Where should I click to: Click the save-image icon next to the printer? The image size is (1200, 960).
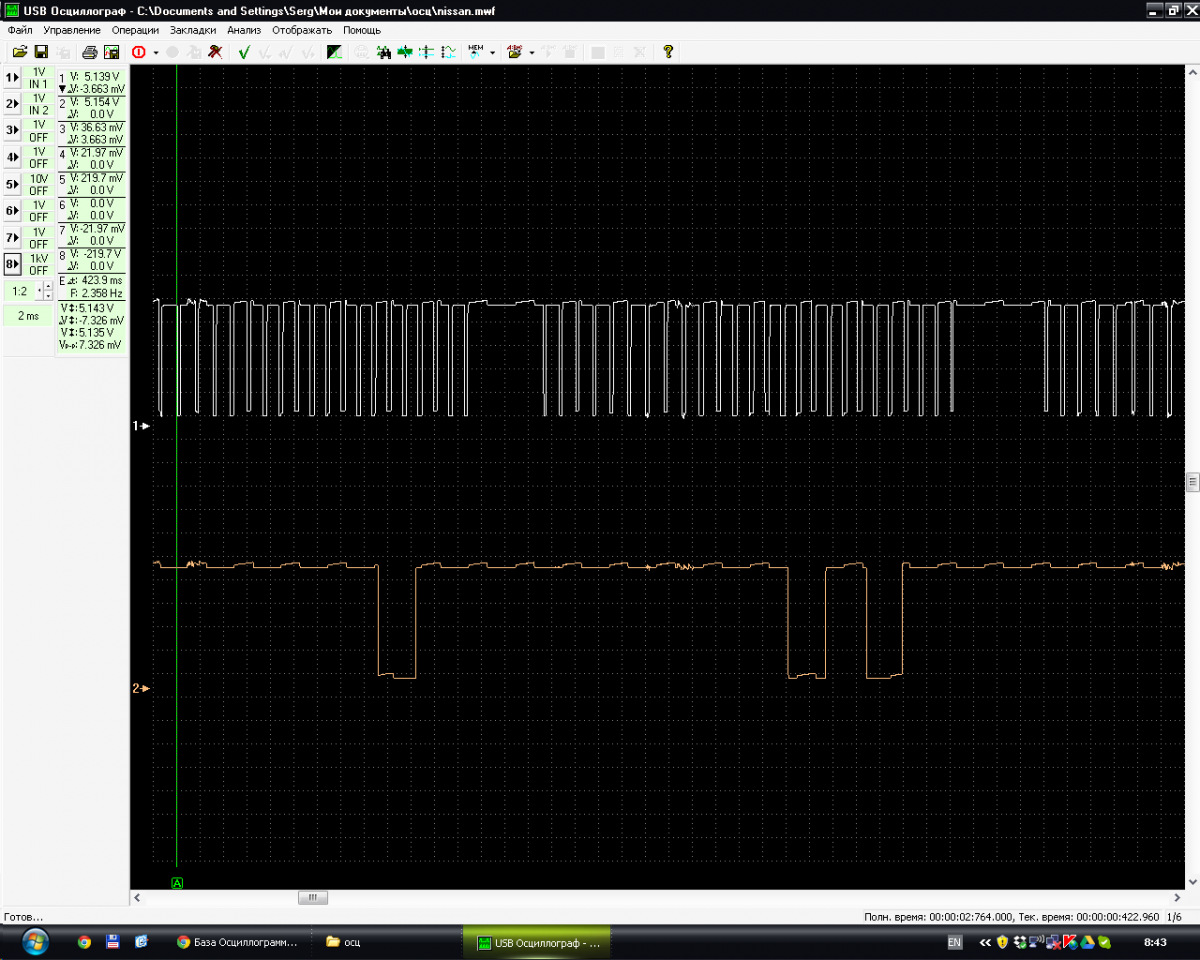[x=111, y=51]
